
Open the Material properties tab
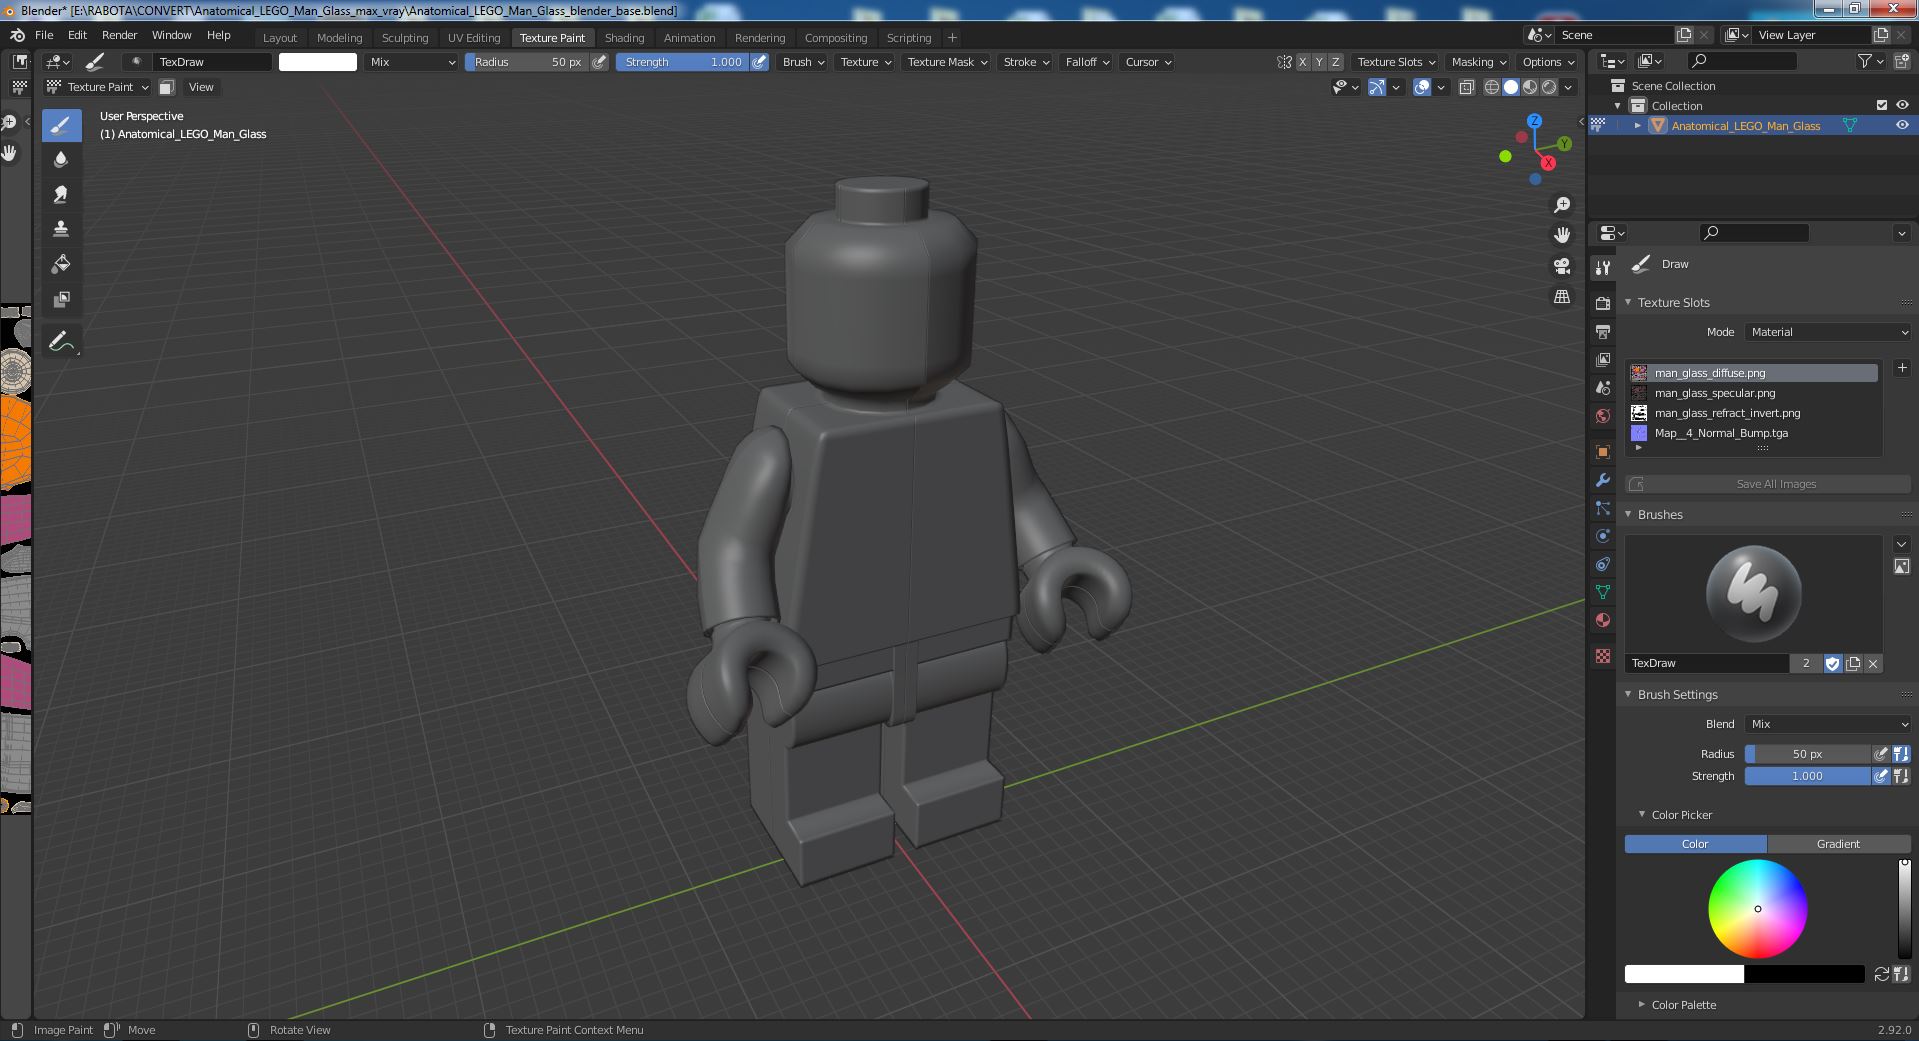pyautogui.click(x=1603, y=620)
